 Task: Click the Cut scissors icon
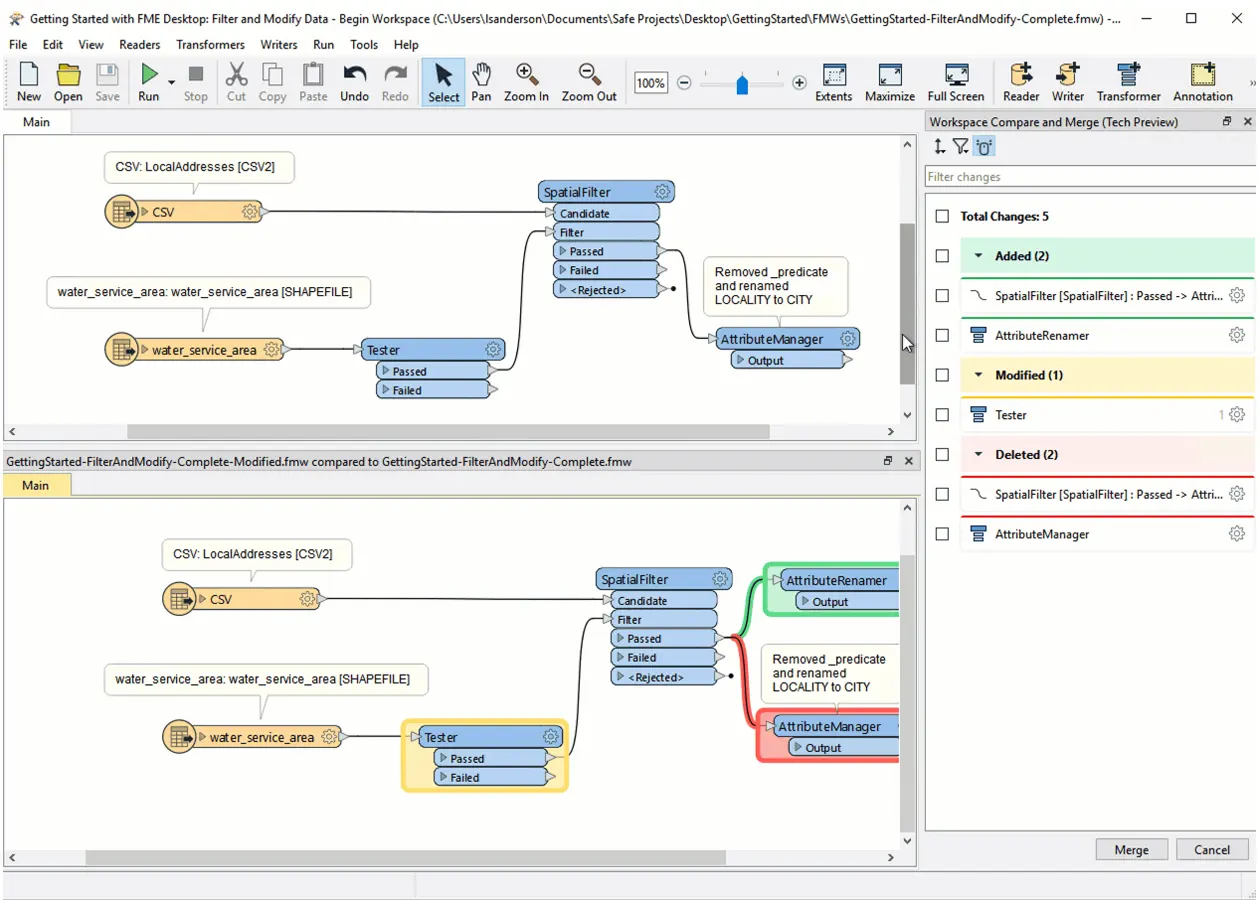pyautogui.click(x=236, y=75)
